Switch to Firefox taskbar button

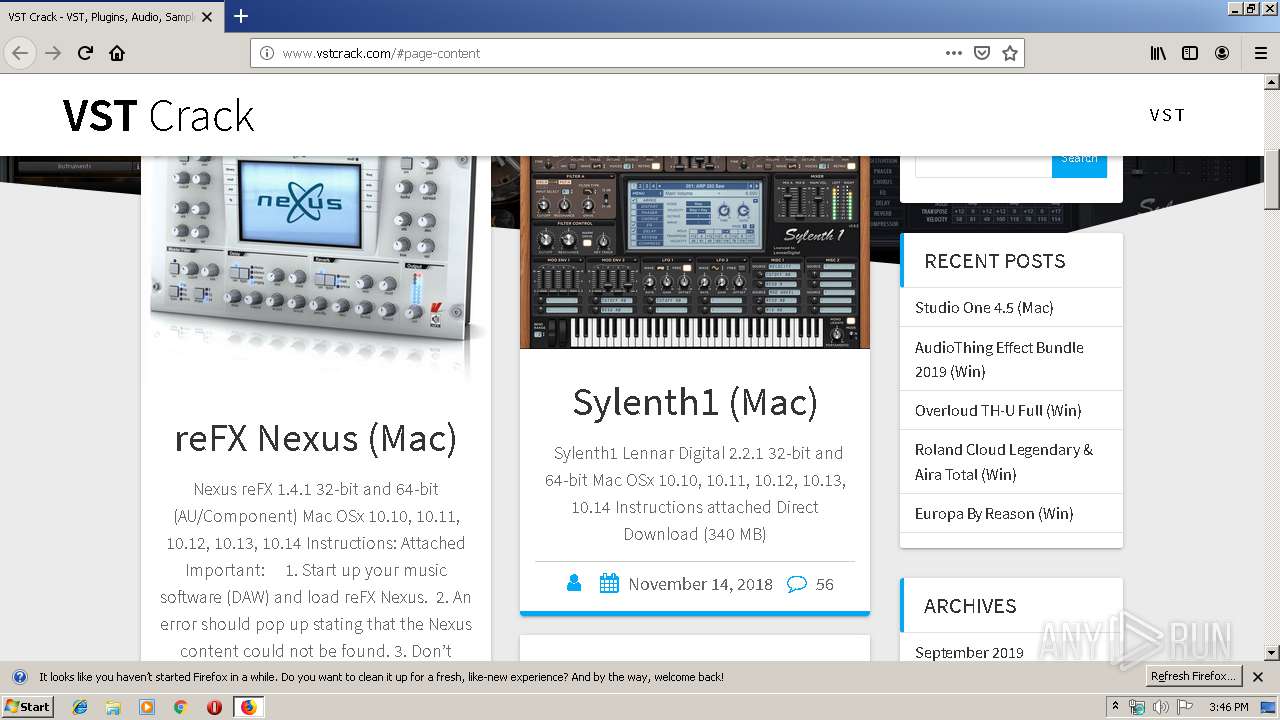click(x=248, y=707)
